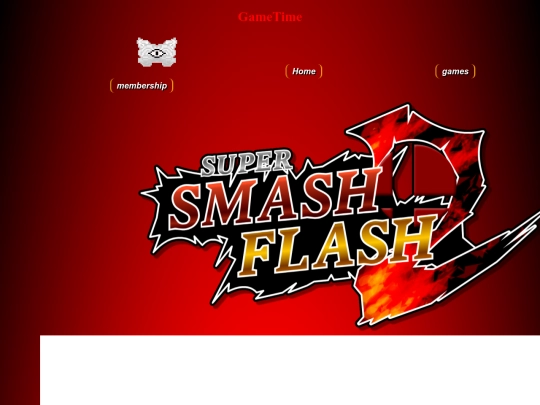Click the silver SUPER word in the logo

click(x=247, y=162)
